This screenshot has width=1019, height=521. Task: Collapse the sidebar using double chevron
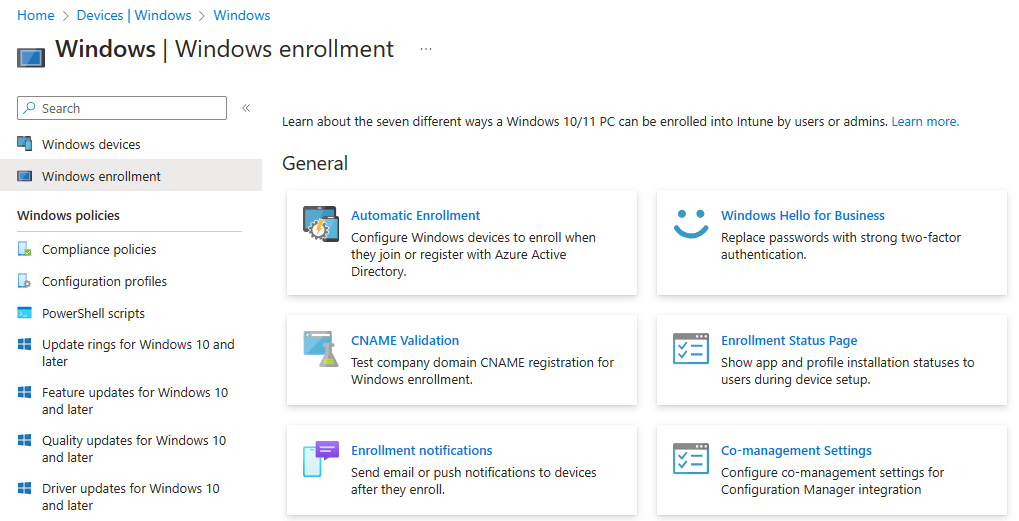(x=246, y=108)
